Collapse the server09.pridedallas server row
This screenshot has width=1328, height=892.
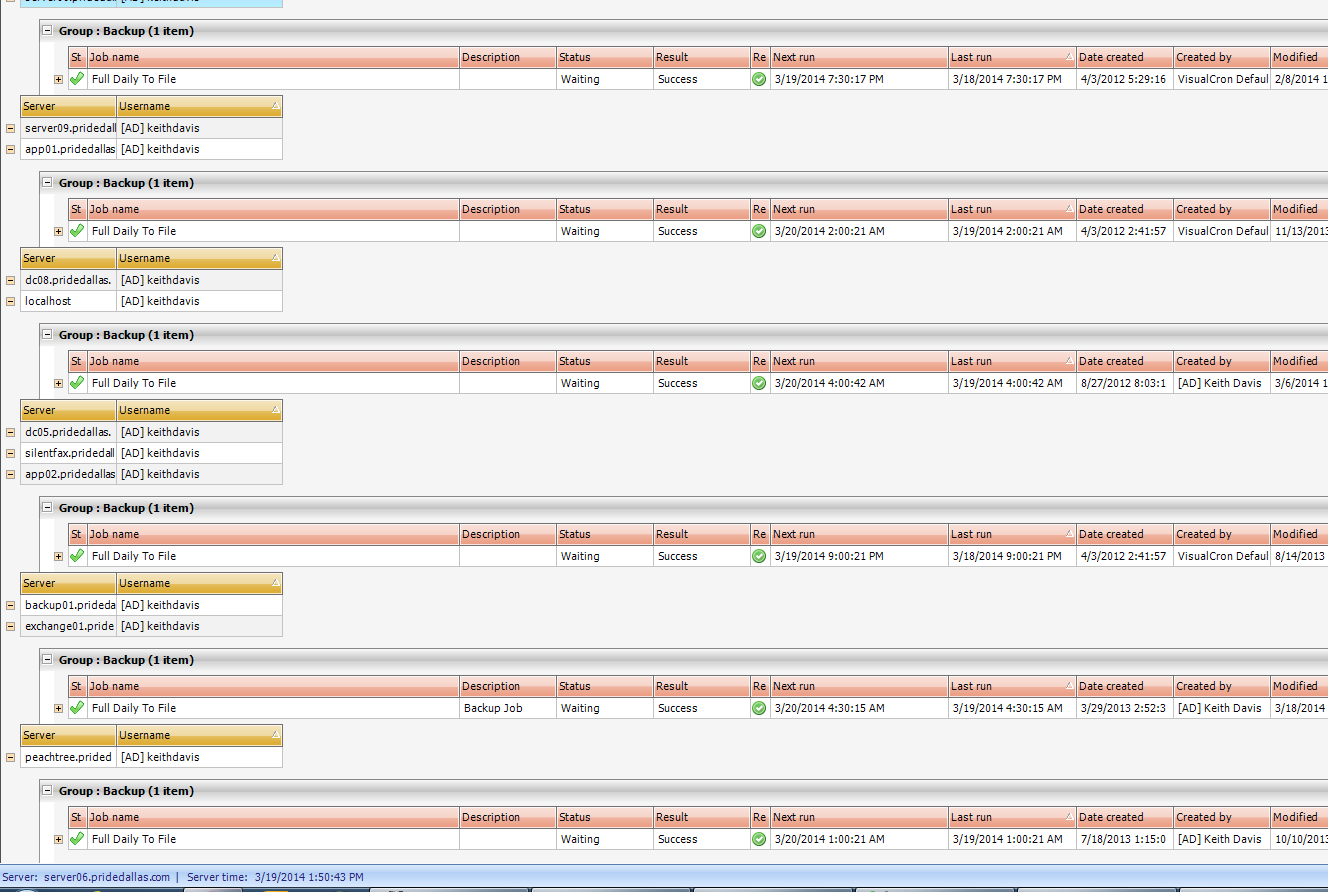tap(10, 128)
